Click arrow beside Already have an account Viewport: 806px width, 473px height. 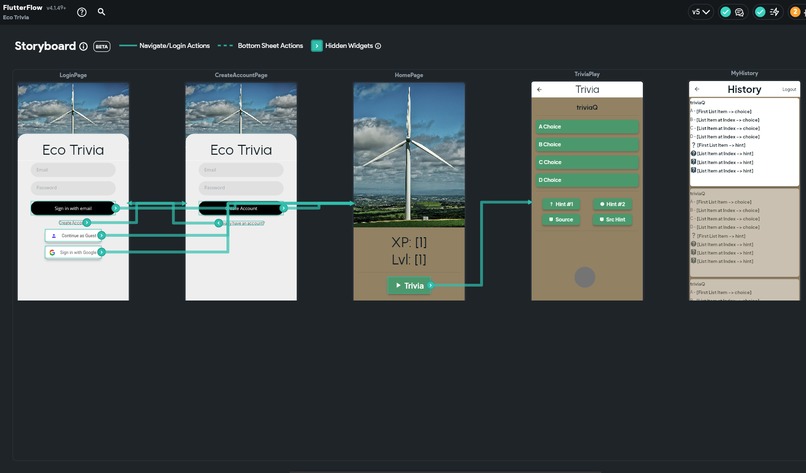point(218,223)
